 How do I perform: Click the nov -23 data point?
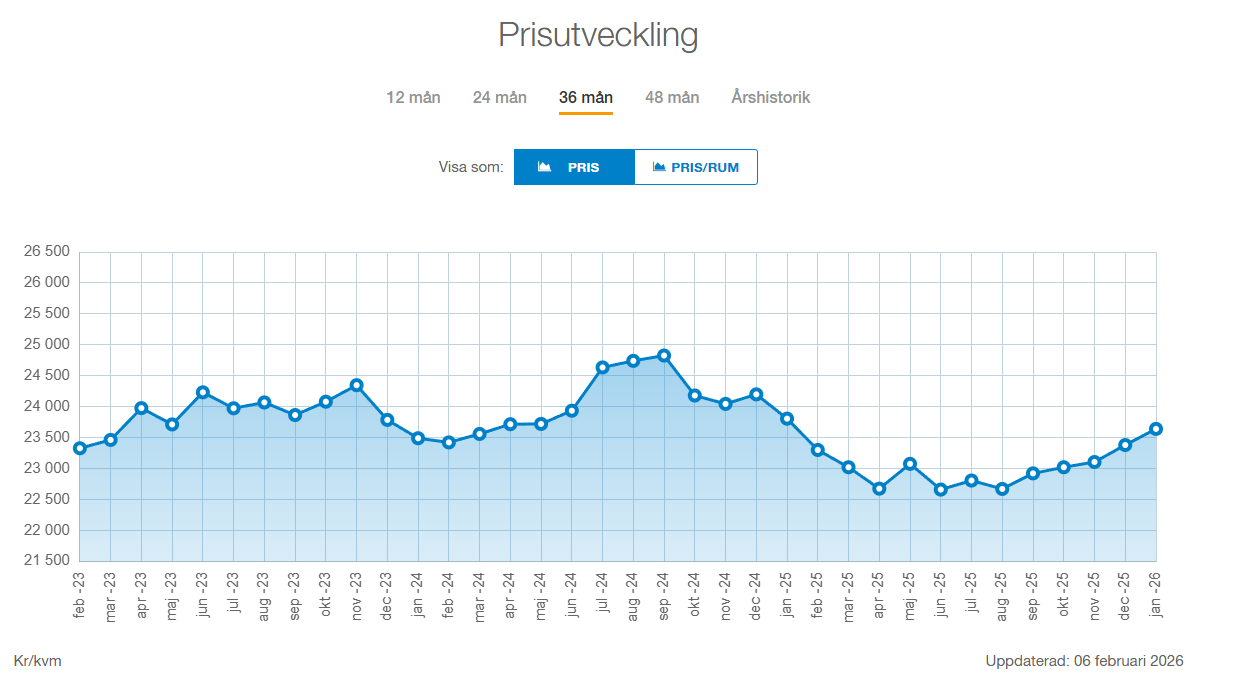[x=356, y=385]
